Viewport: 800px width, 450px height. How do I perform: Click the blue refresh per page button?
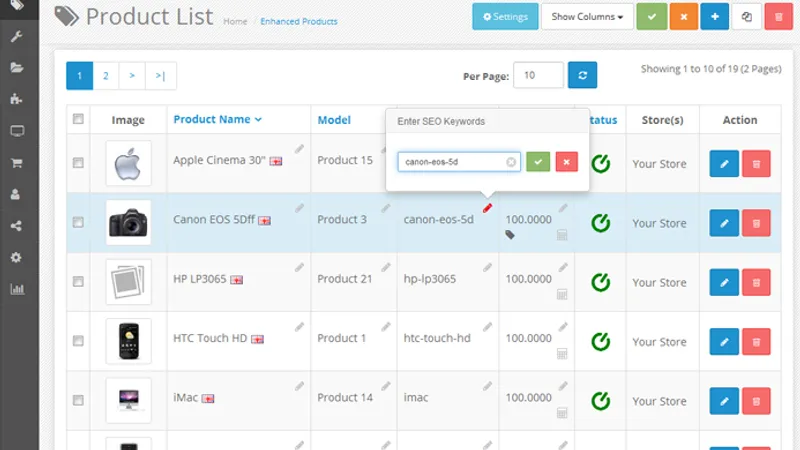(x=582, y=75)
